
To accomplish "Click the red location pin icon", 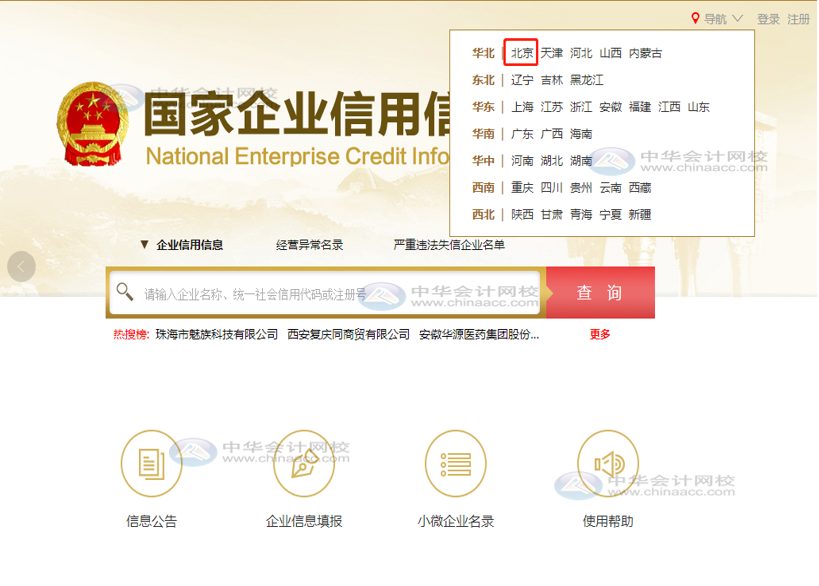I will point(695,18).
